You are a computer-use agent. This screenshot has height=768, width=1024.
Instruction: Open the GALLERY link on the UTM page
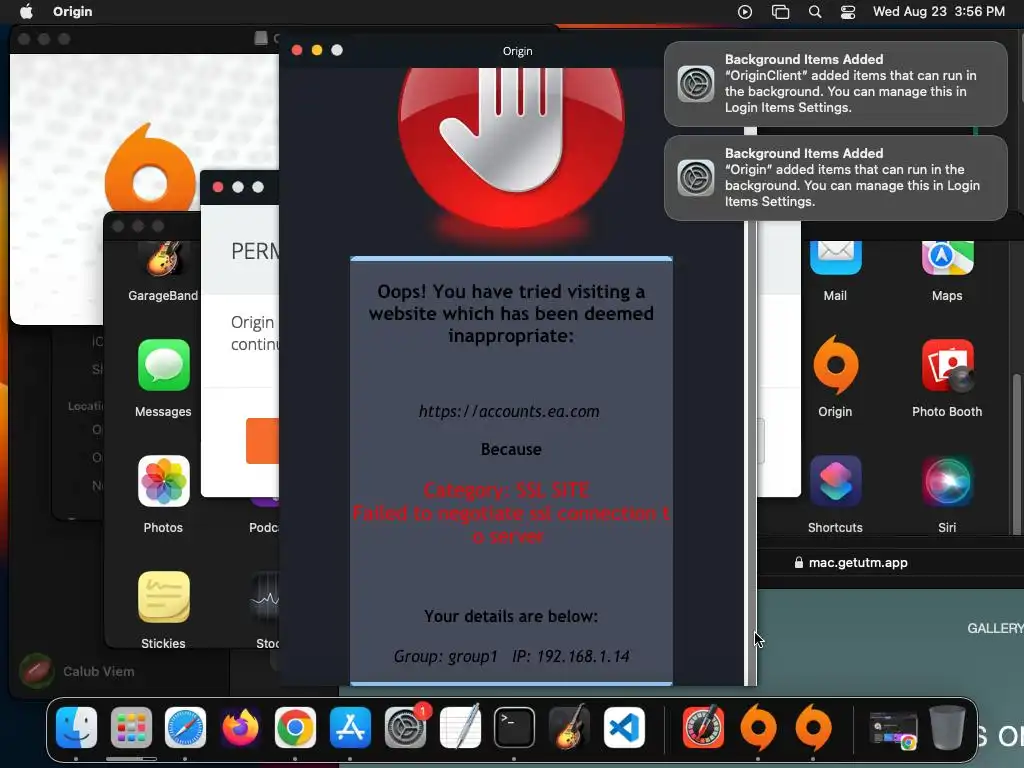[995, 628]
